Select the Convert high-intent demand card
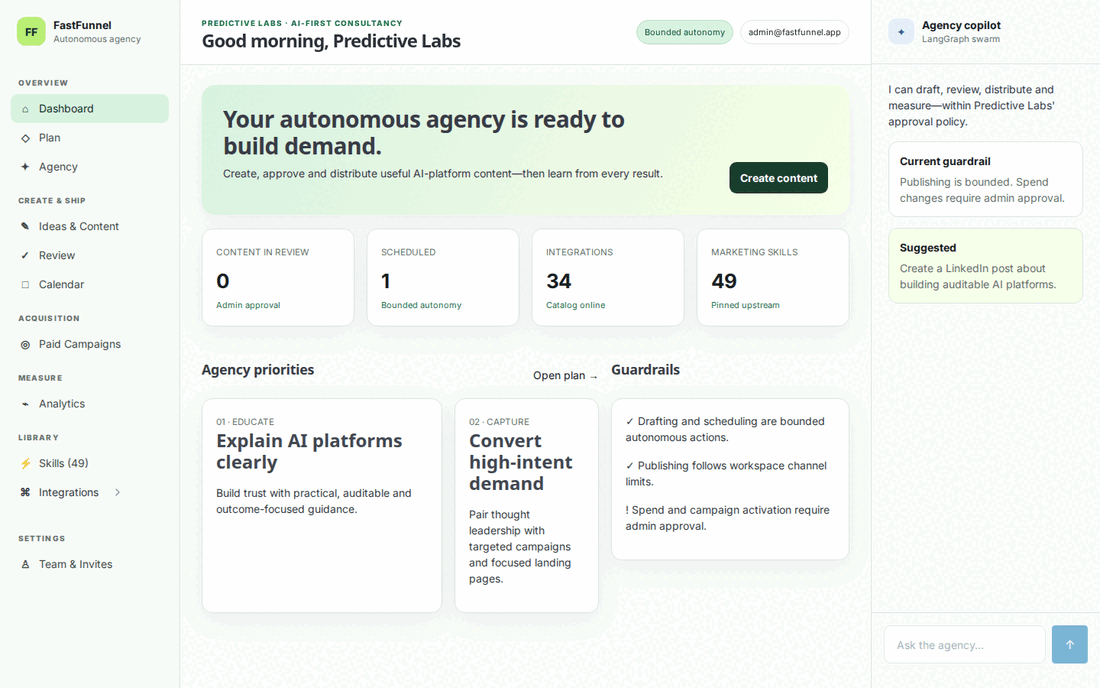The image size is (1100, 688). point(526,506)
